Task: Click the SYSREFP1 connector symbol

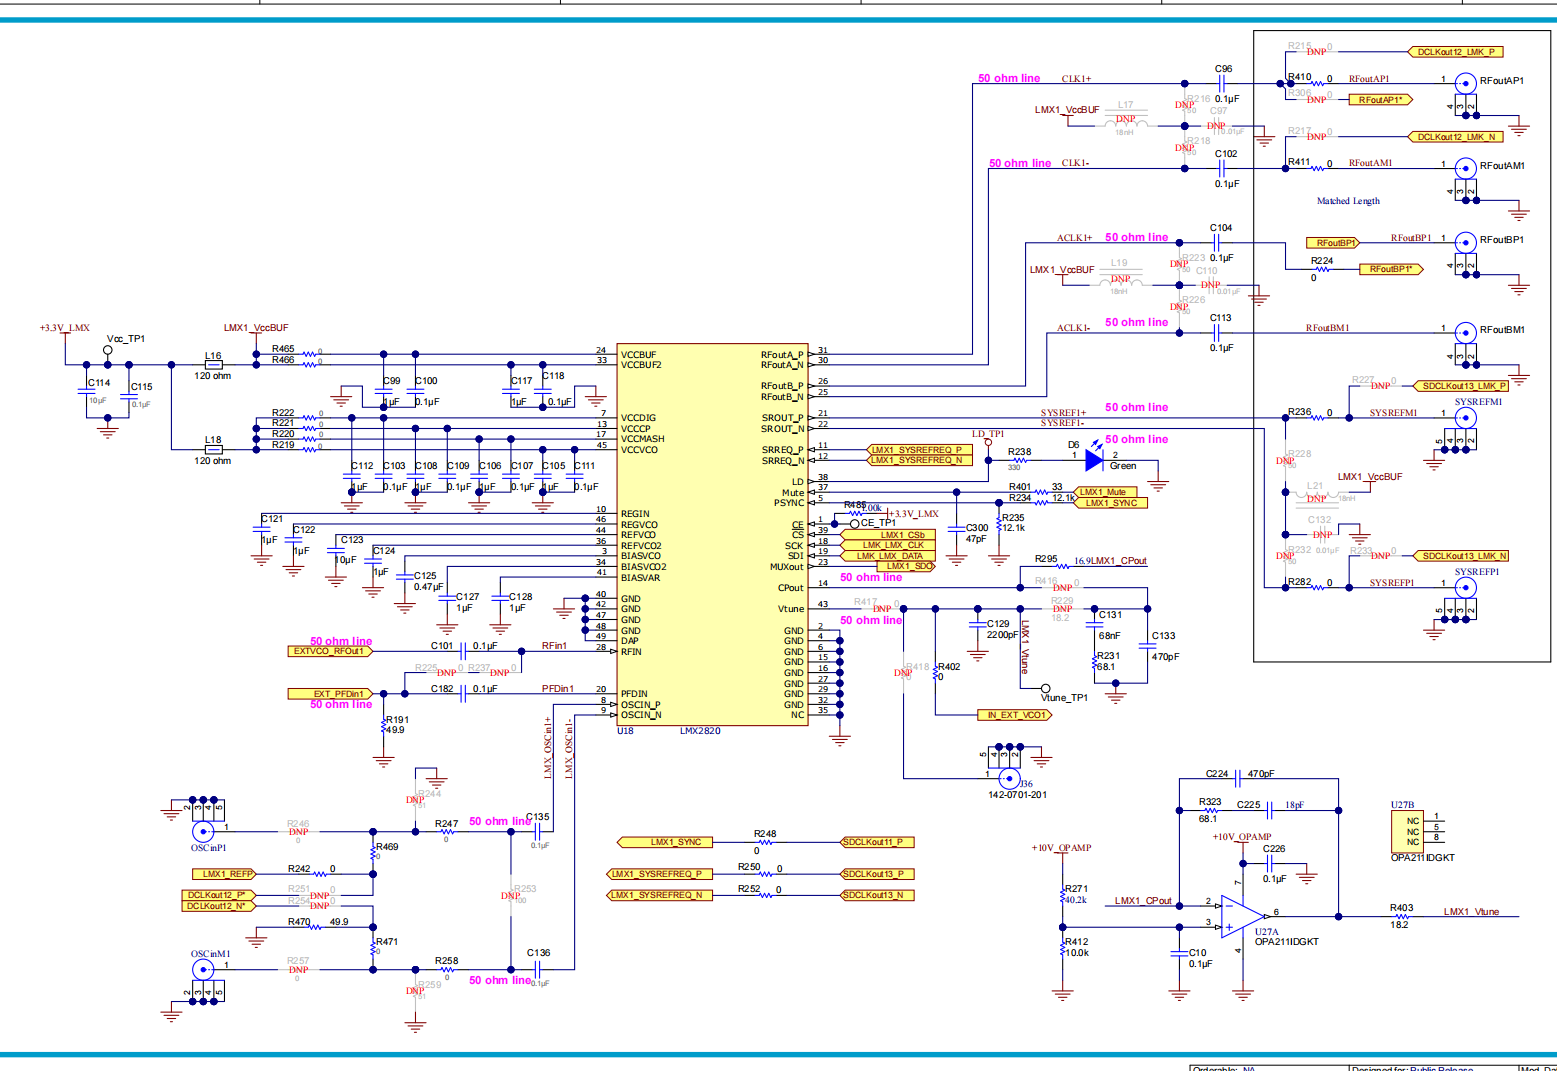Action: pyautogui.click(x=1465, y=587)
